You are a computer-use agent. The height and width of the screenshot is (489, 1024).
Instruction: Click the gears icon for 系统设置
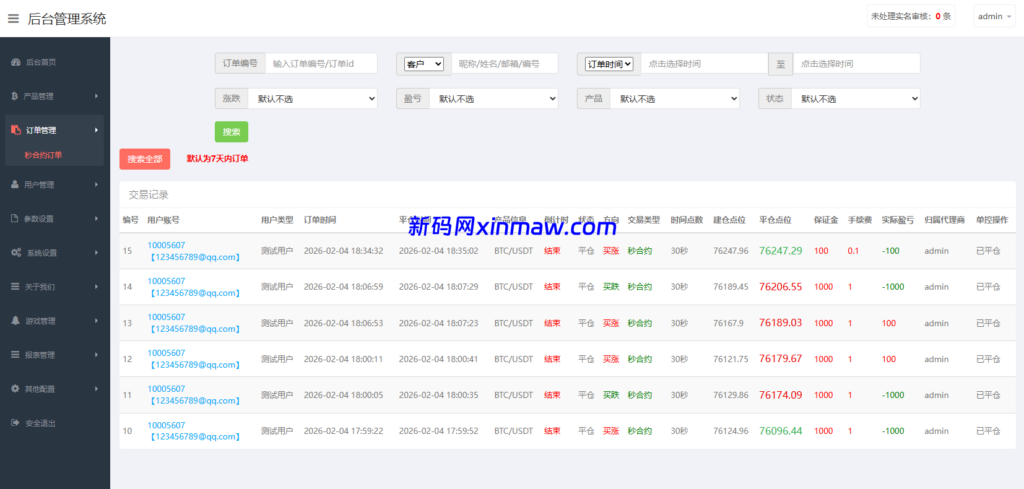point(16,253)
